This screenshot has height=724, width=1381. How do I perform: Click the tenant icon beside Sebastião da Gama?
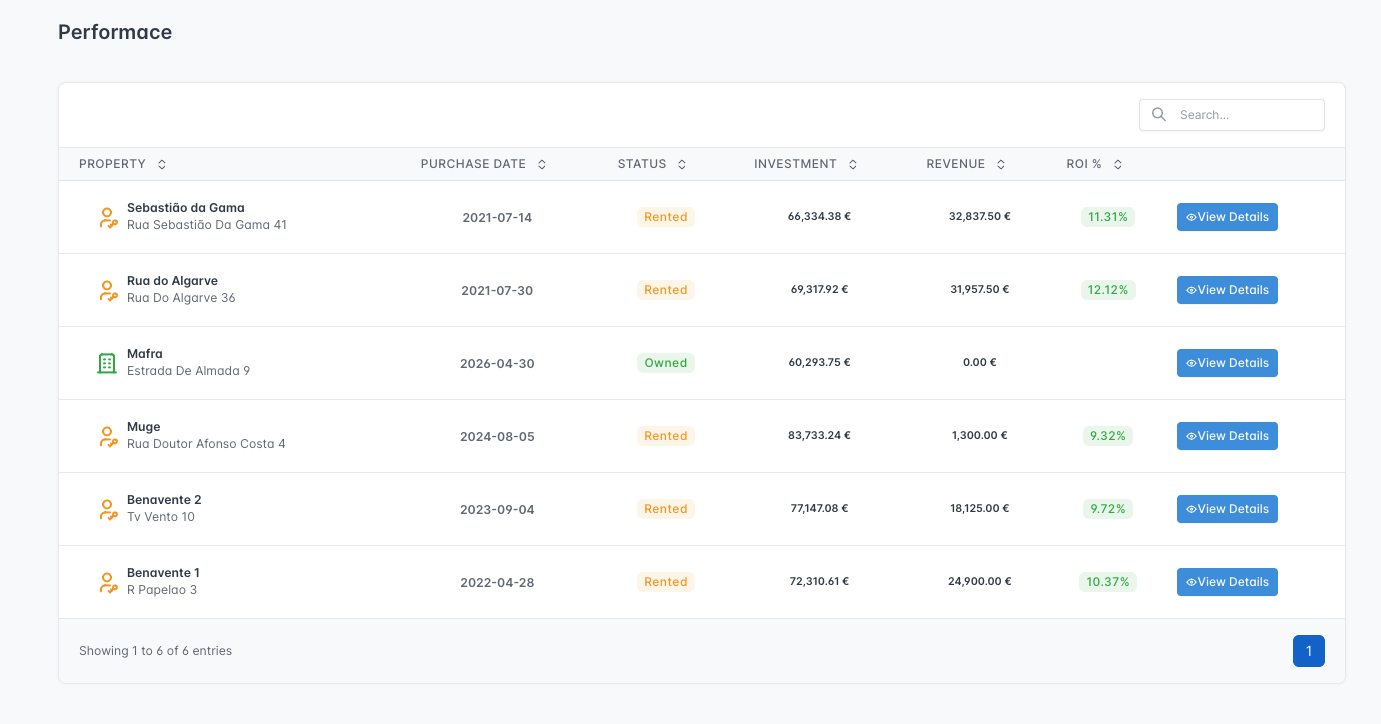point(108,217)
